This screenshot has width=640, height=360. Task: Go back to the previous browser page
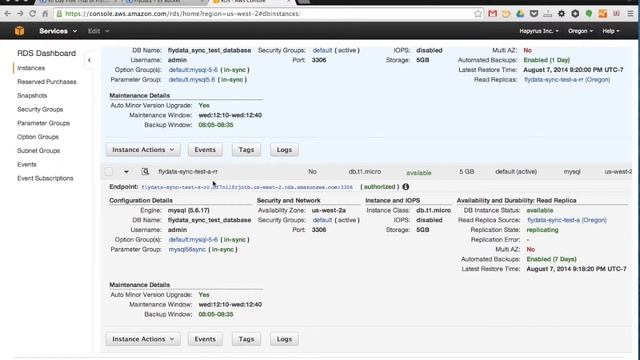coord(8,14)
